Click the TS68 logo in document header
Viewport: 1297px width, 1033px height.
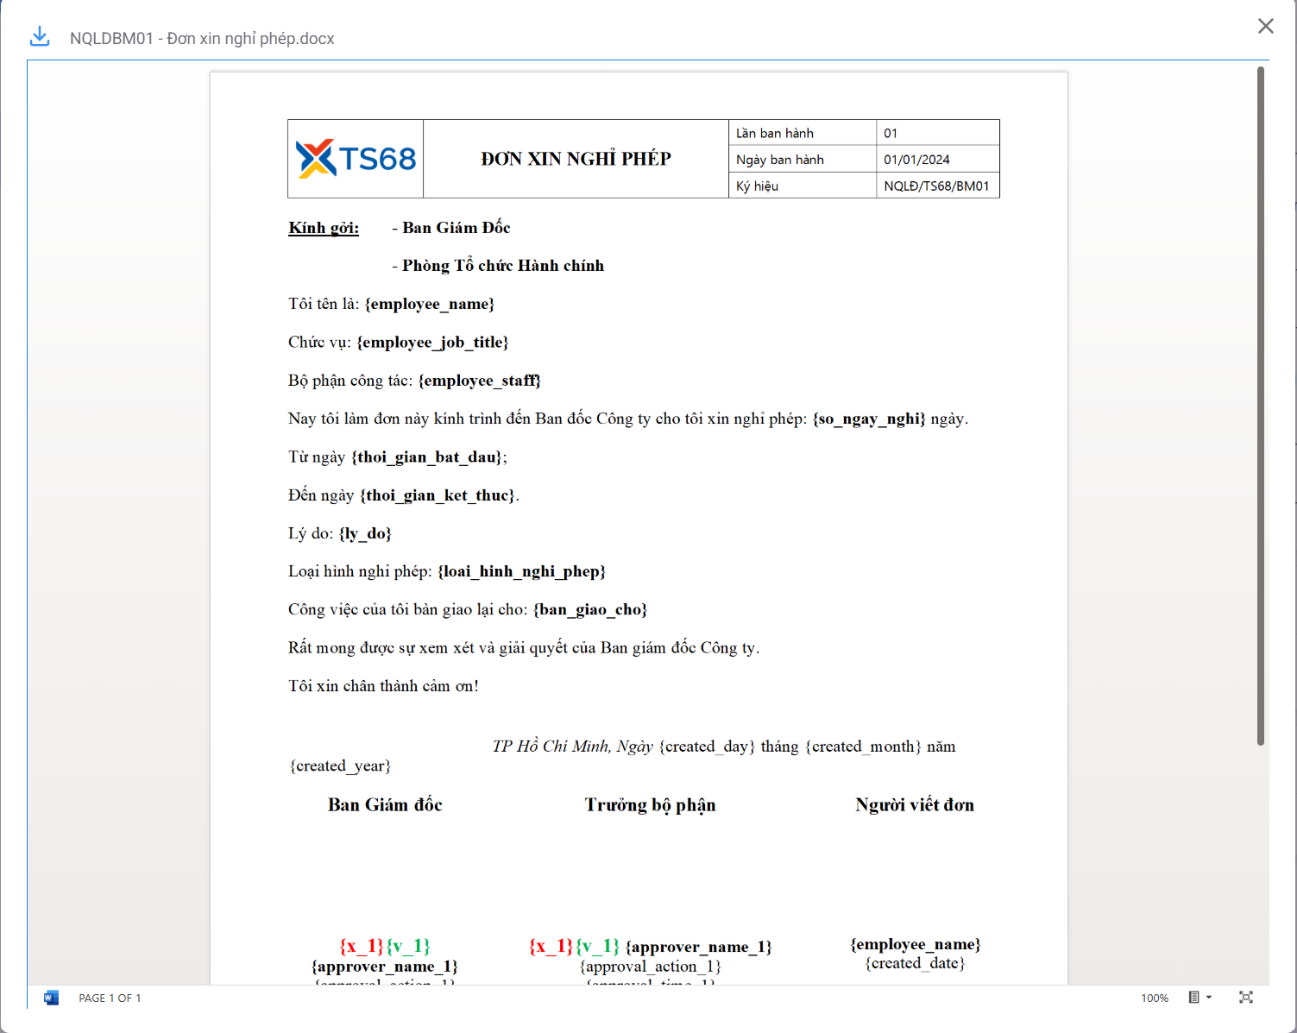pos(356,159)
